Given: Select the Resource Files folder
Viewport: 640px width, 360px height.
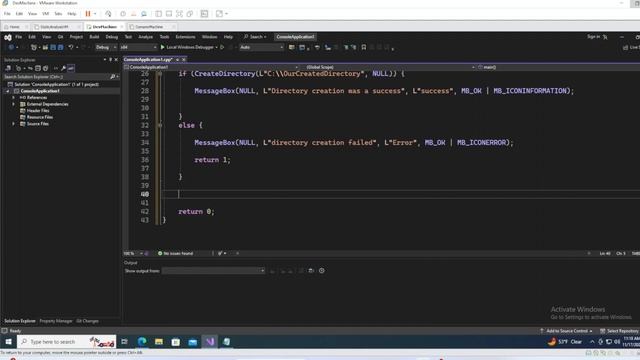Looking at the screenshot, I should (40, 117).
